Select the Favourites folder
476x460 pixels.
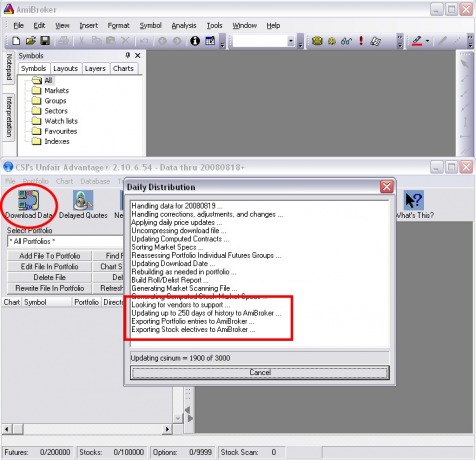pyautogui.click(x=54, y=131)
